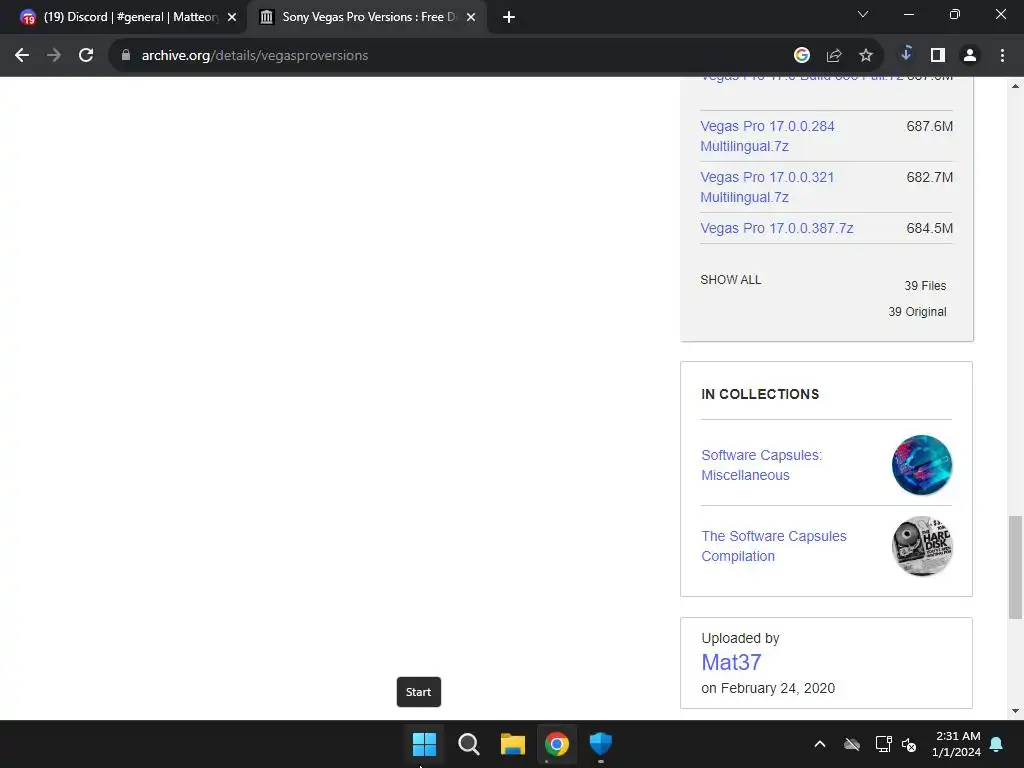Viewport: 1024px width, 768px height.
Task: Select the 682.7M file size text
Action: pos(929,177)
